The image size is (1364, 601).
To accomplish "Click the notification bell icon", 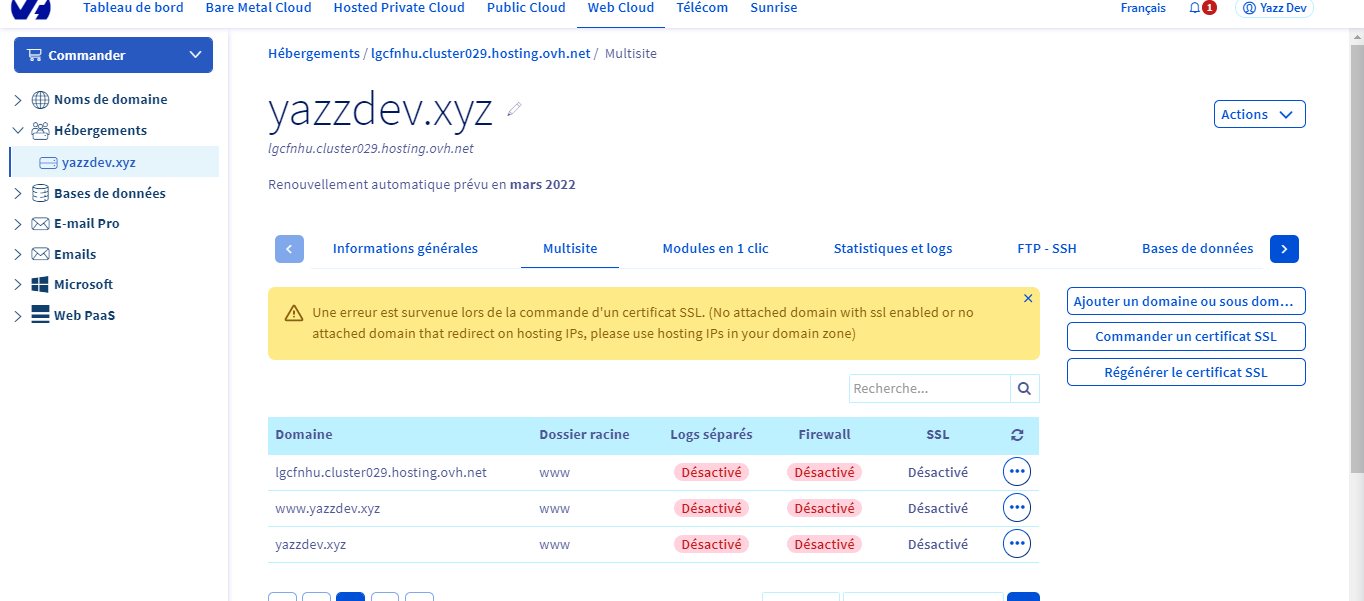I will click(x=1195, y=8).
